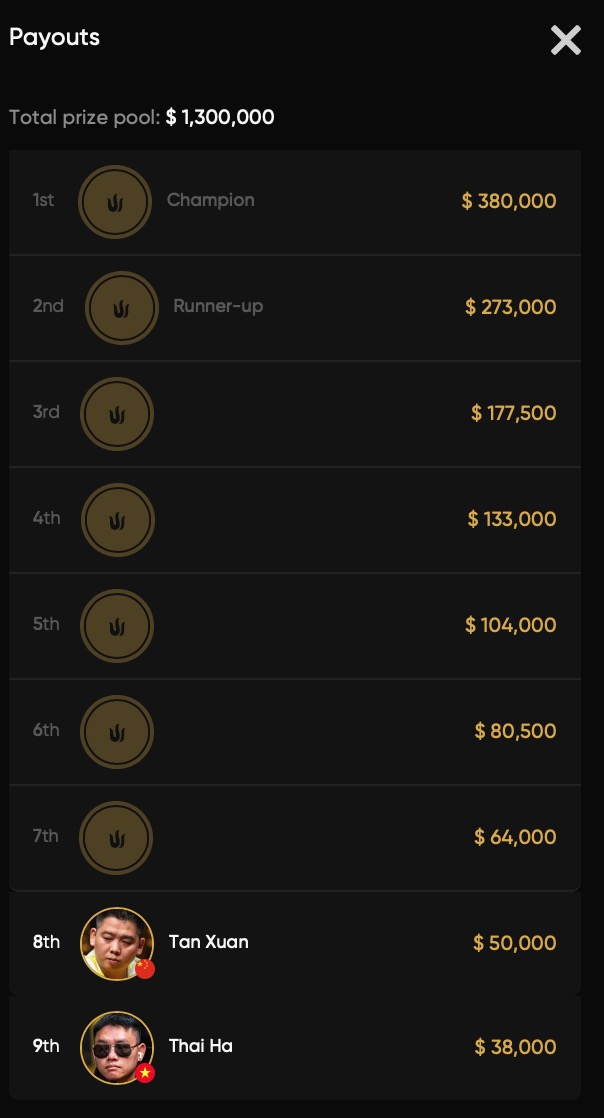604x1118 pixels.
Task: Click the Vietnam flag badge on Thai Ha
Action: (145, 1073)
